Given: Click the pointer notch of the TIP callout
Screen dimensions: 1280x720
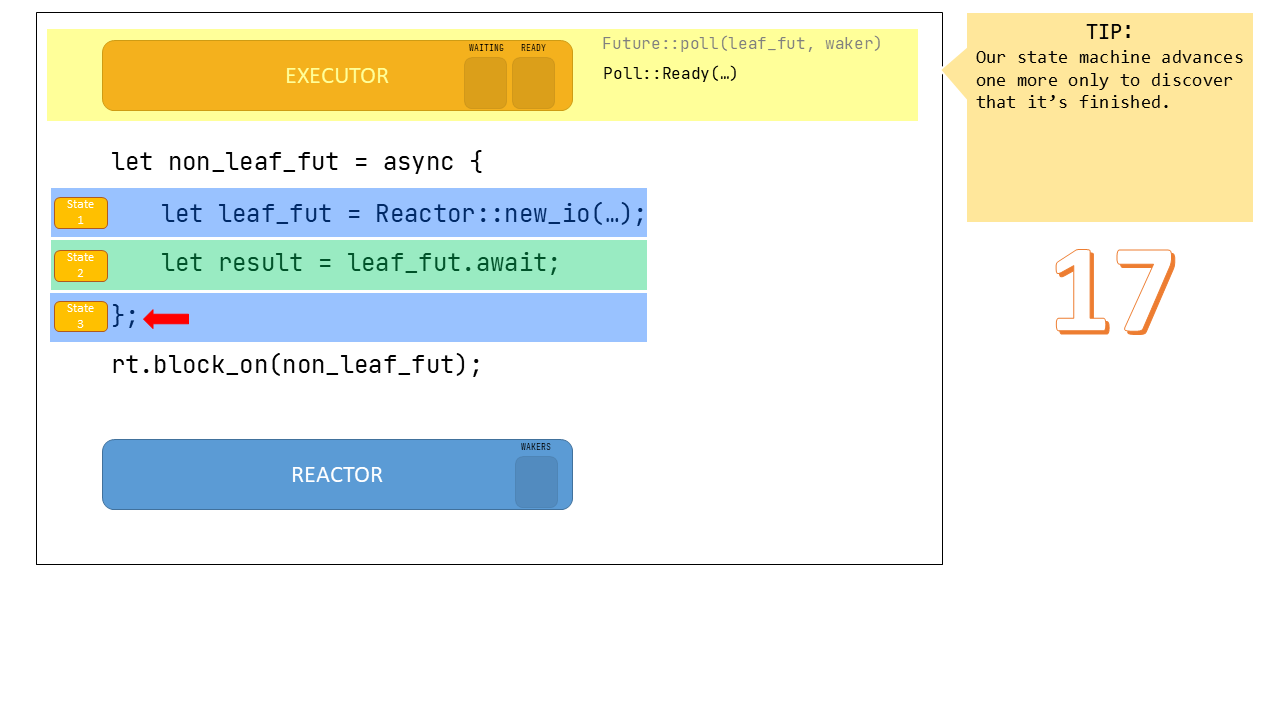Looking at the screenshot, I should (x=954, y=70).
